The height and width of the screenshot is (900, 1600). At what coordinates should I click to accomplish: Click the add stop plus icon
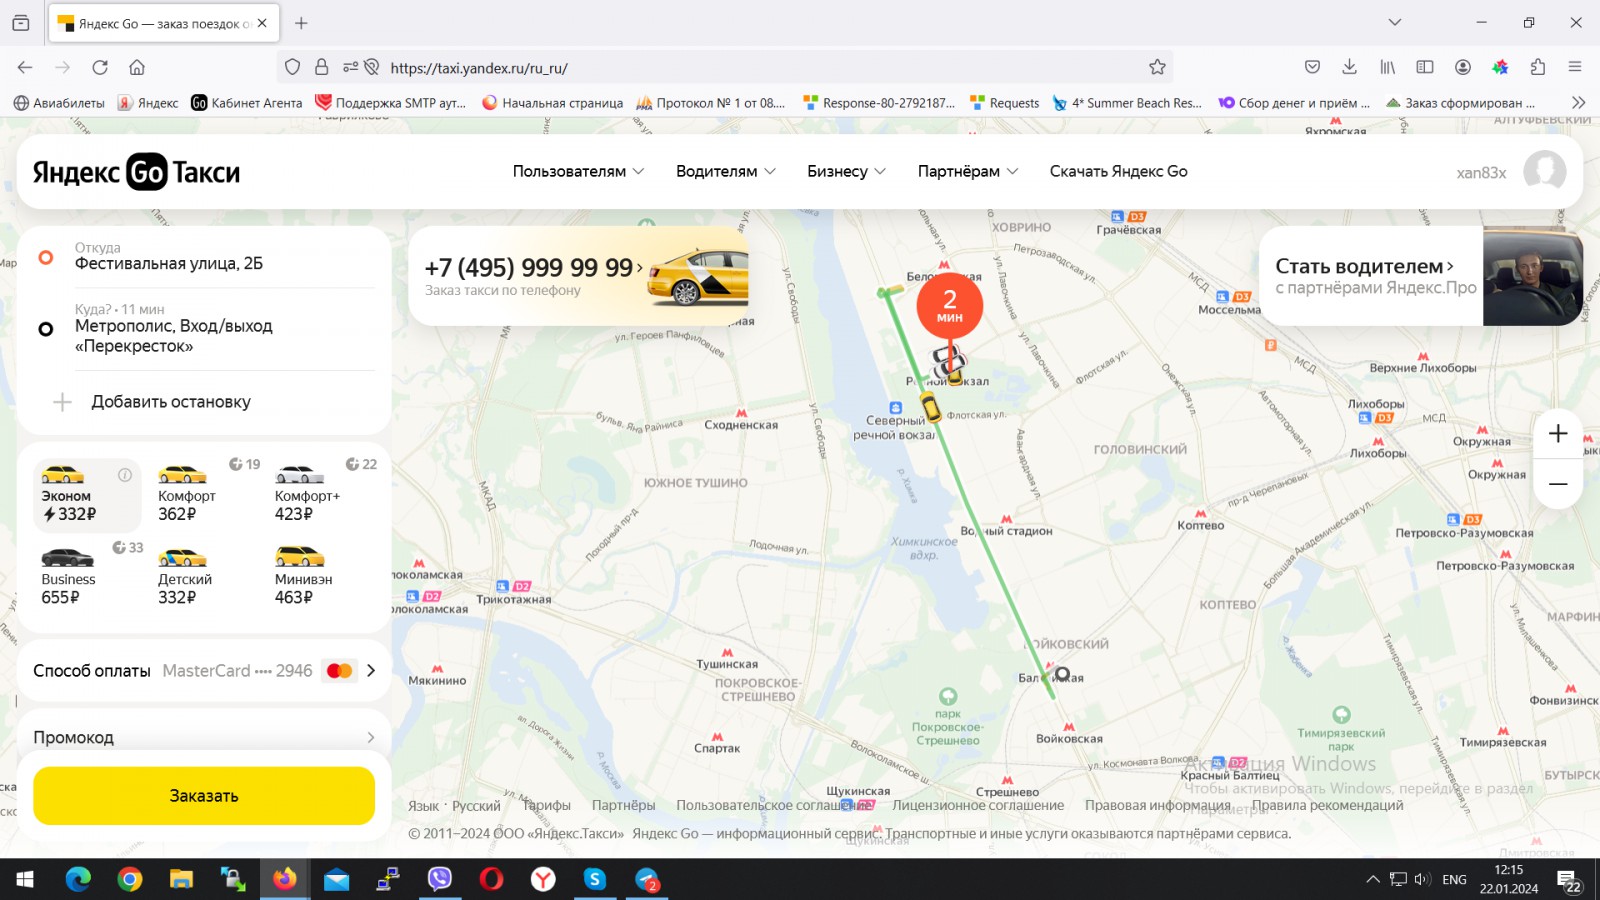pos(62,402)
